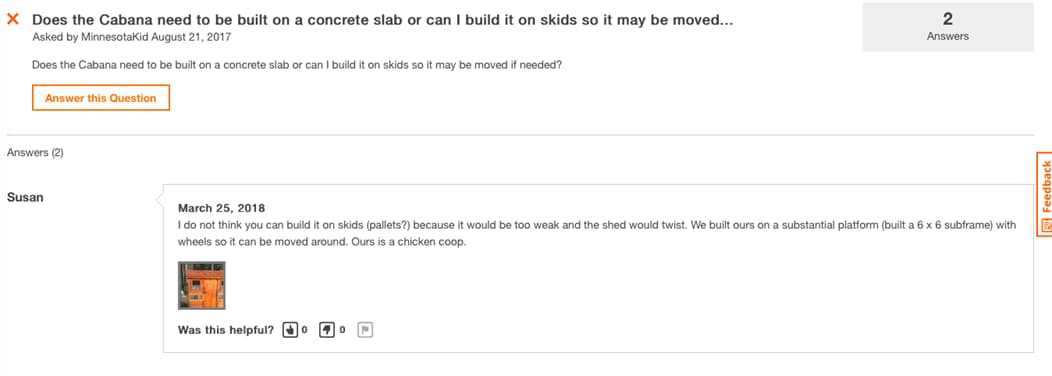Mark Susan's answer helpful with thumbs up

291,330
